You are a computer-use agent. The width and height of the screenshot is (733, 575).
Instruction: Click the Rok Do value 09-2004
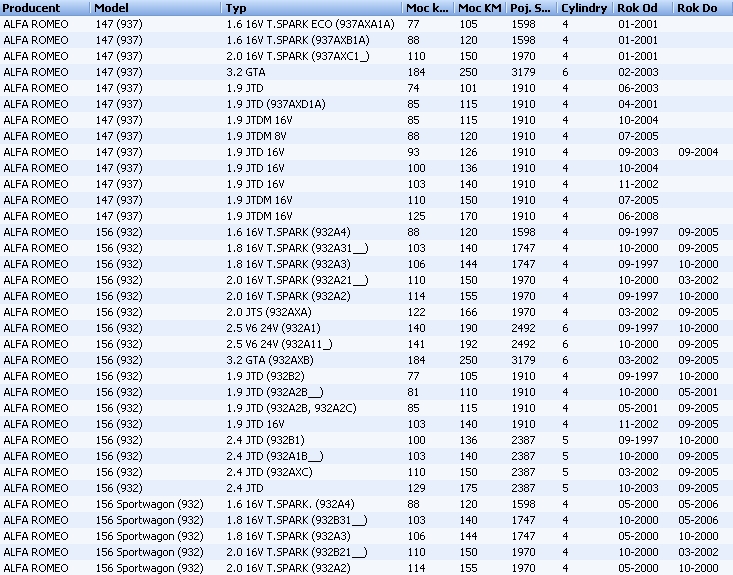[698, 152]
